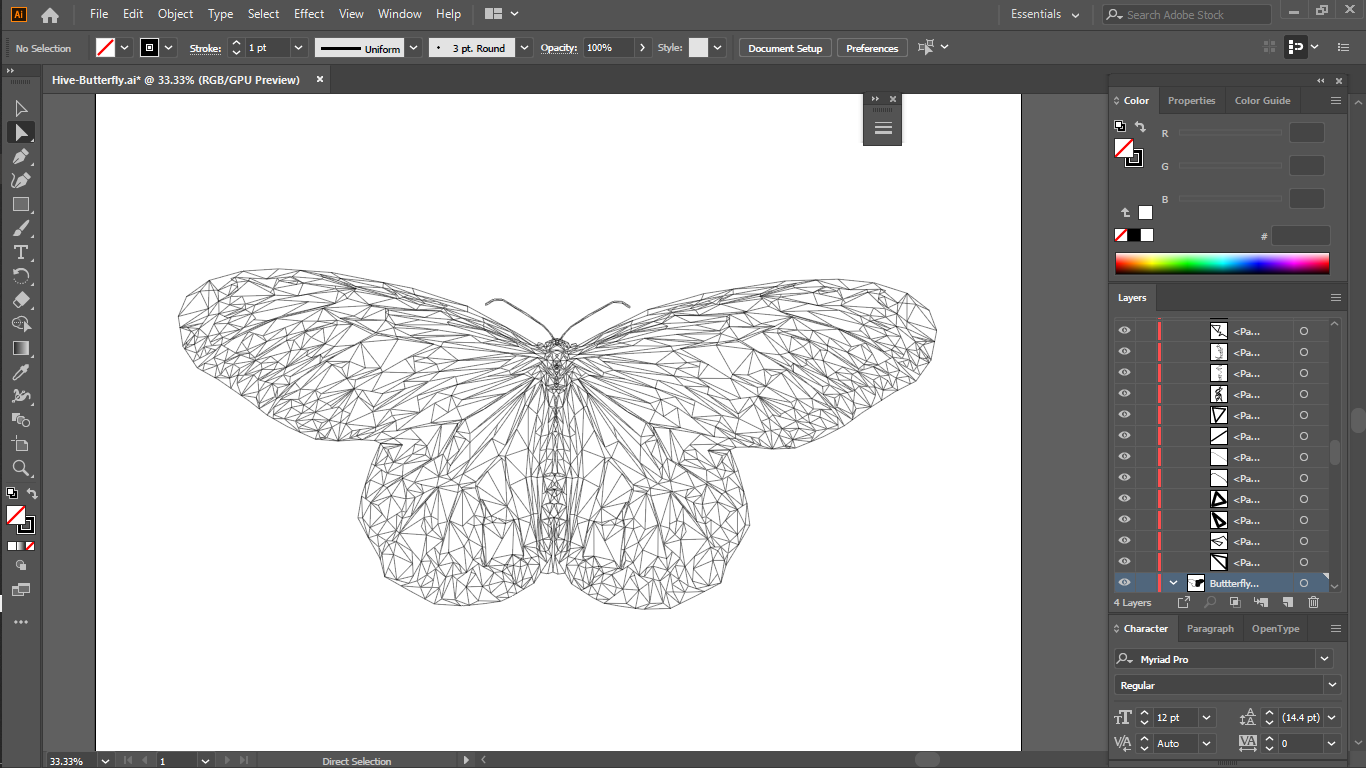Open the Regular font style dropdown

click(1332, 685)
